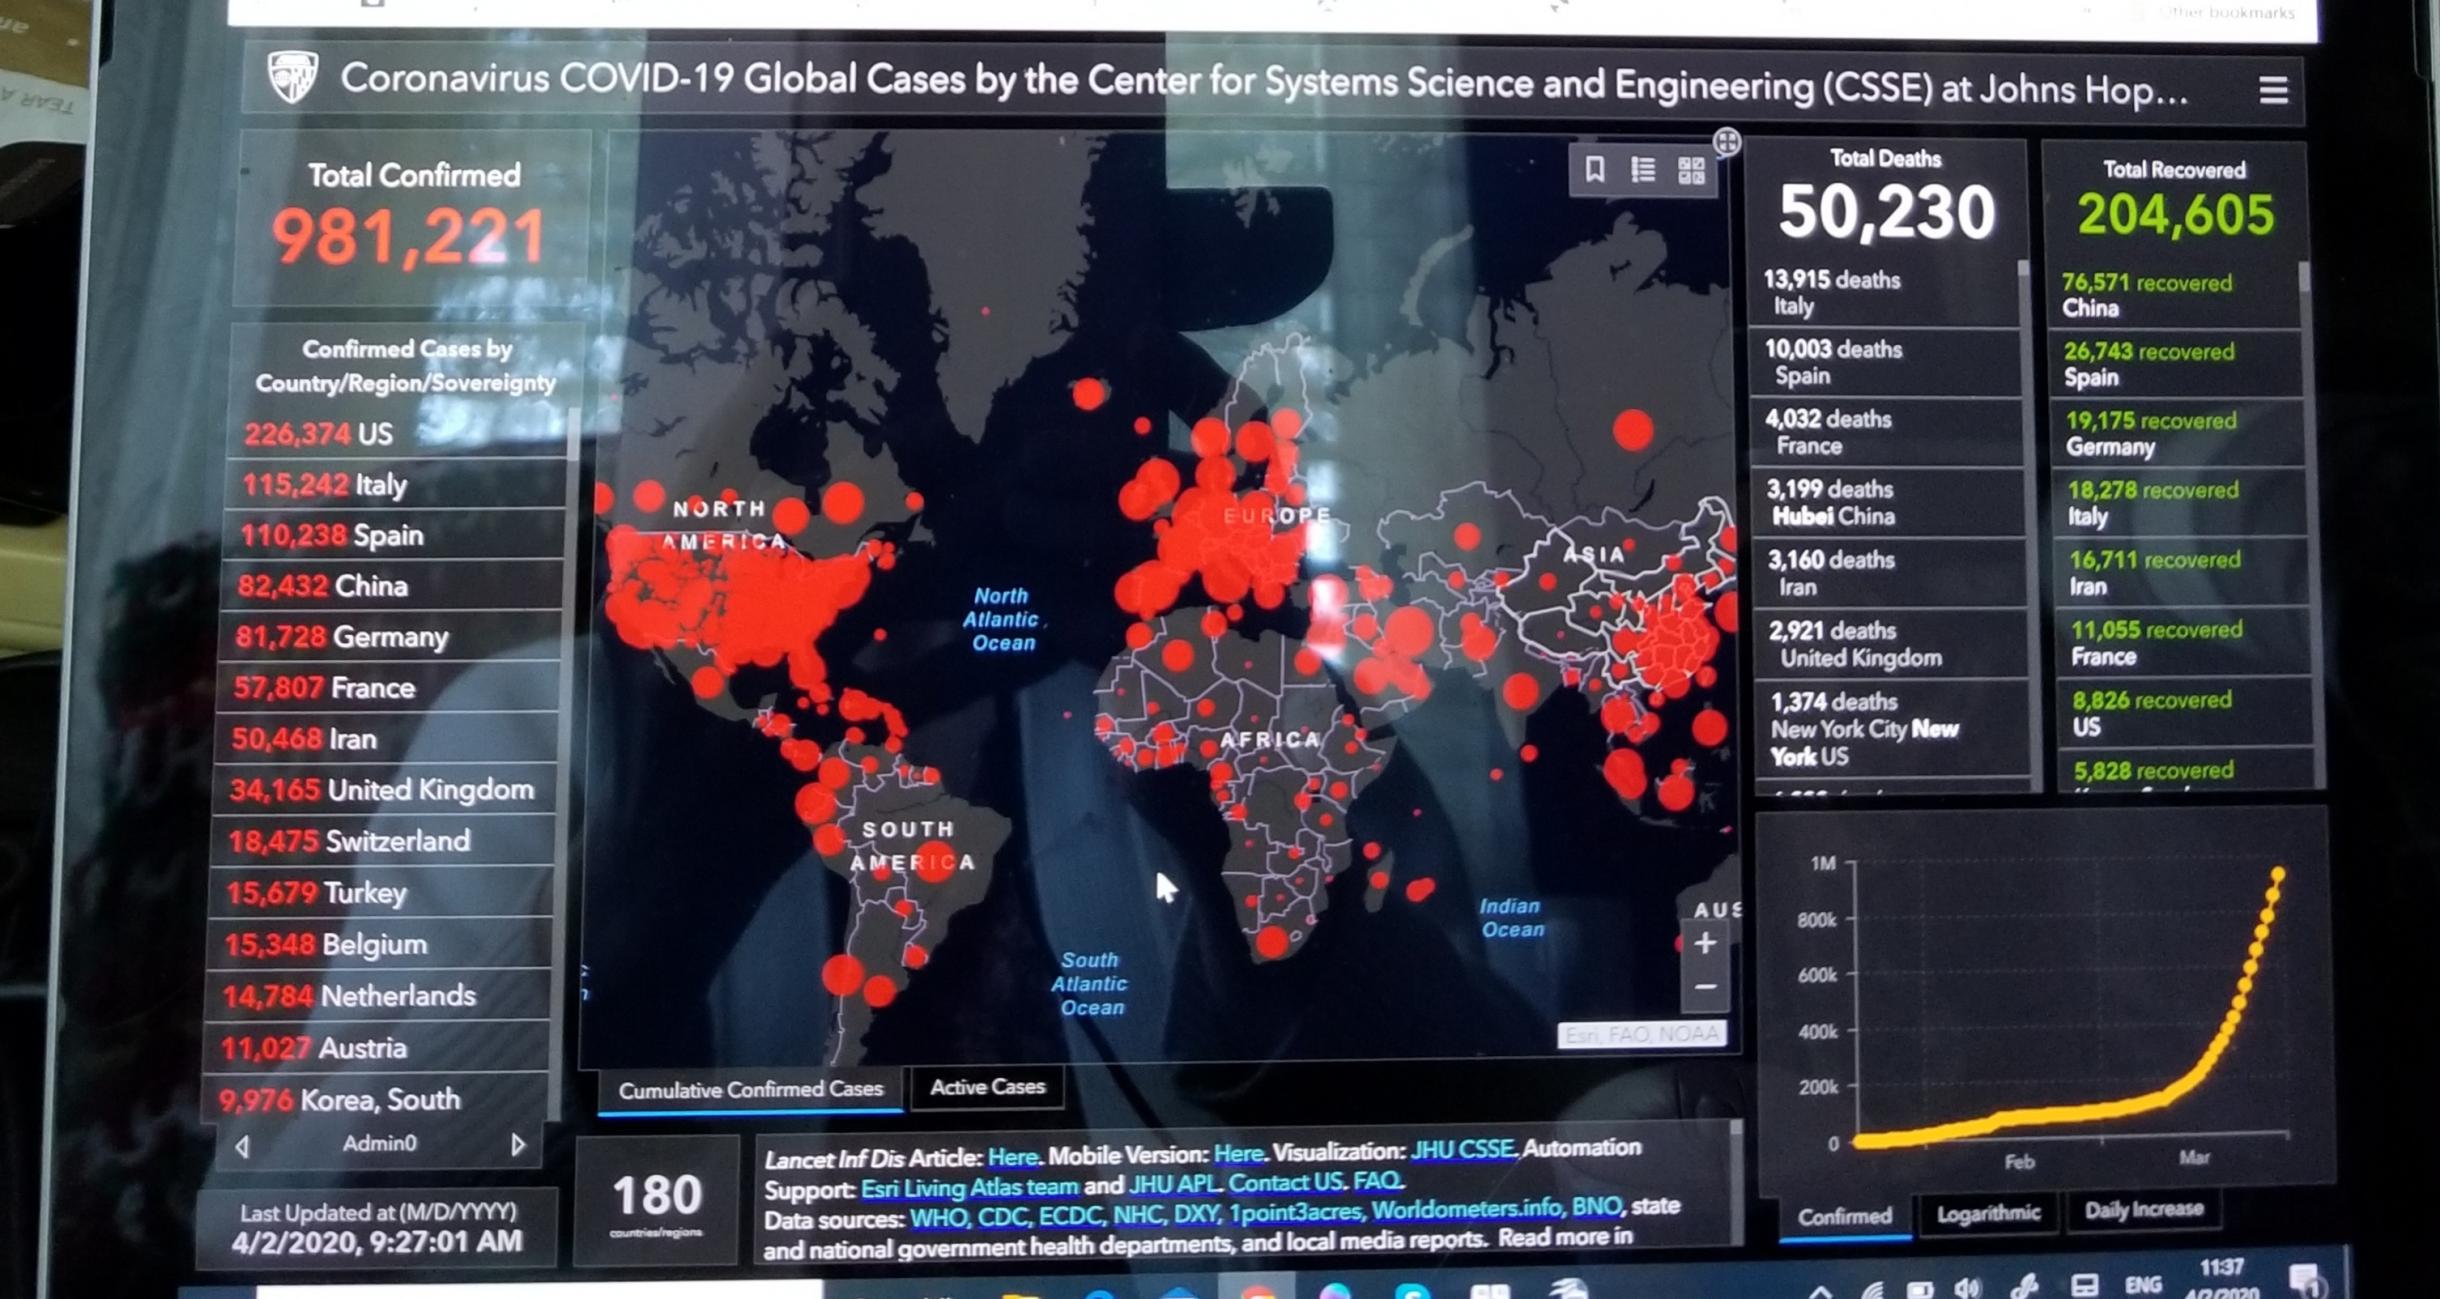Click the confirmed cases list scrollbar
Viewport: 2440px width, 1299px height.
click(574, 433)
